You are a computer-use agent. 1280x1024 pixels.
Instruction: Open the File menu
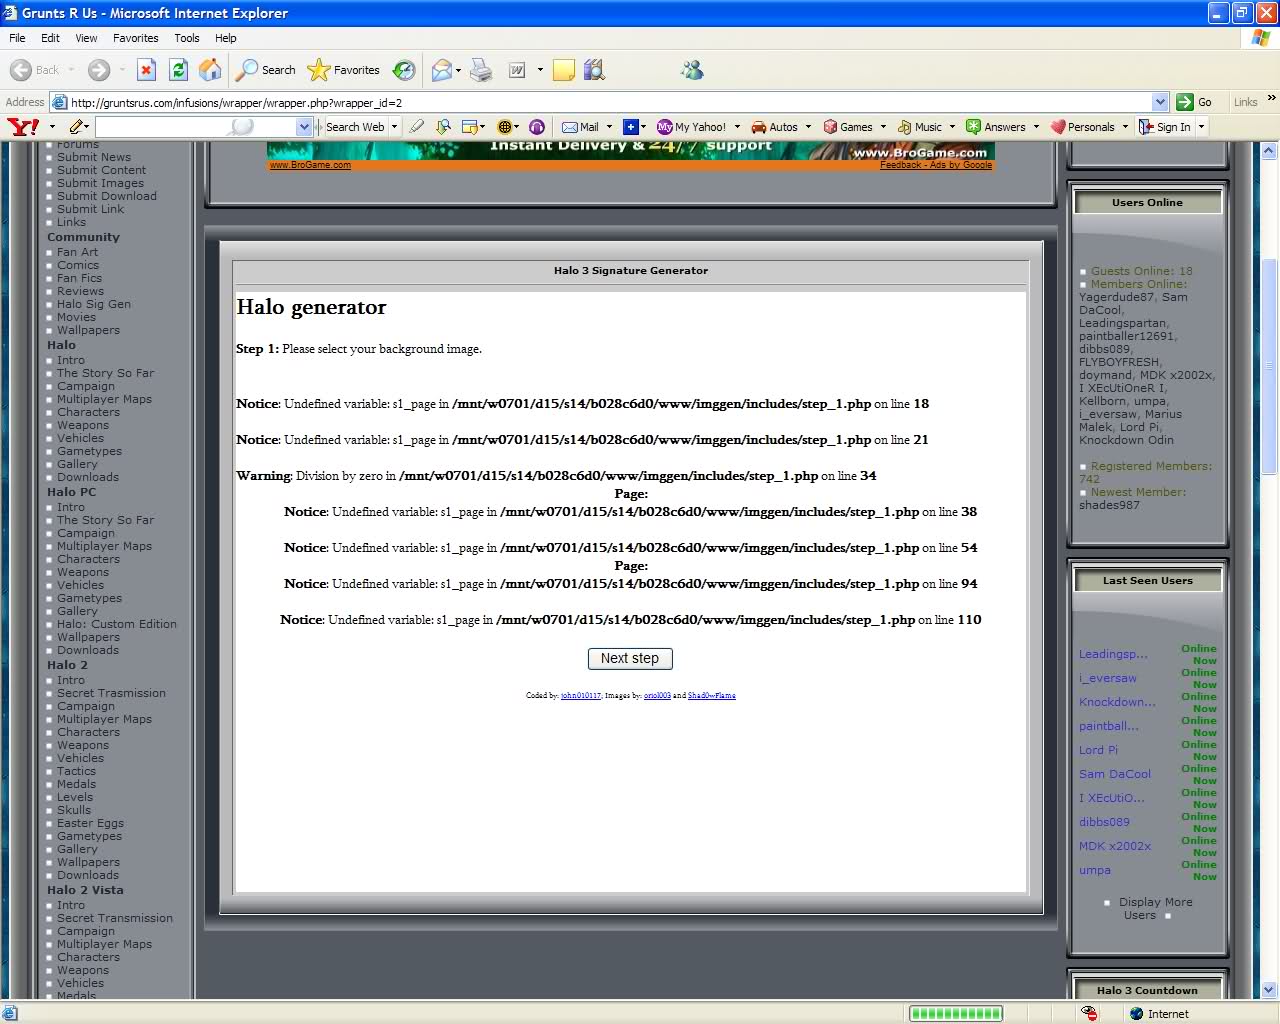pos(17,38)
